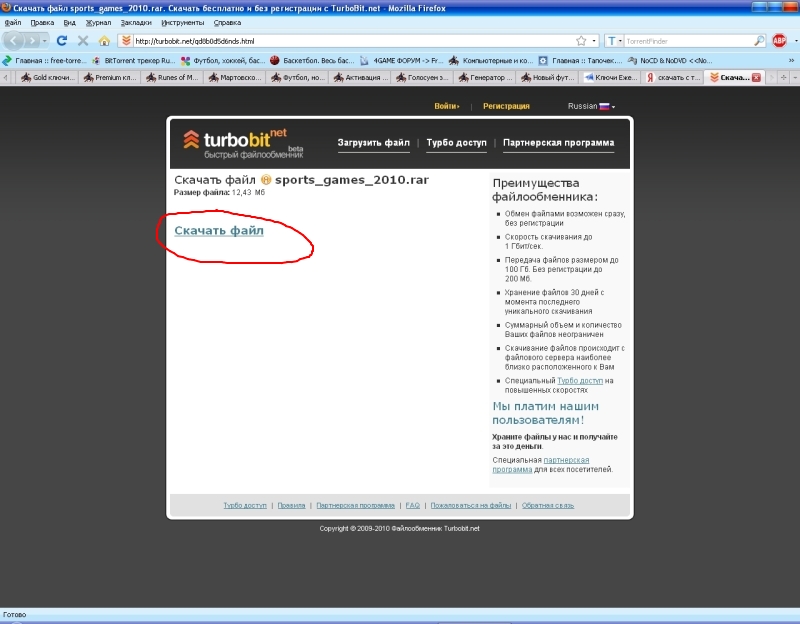Open the '4GAME ФОРУМ' bookmark
This screenshot has height=624, width=800.
click(x=402, y=60)
